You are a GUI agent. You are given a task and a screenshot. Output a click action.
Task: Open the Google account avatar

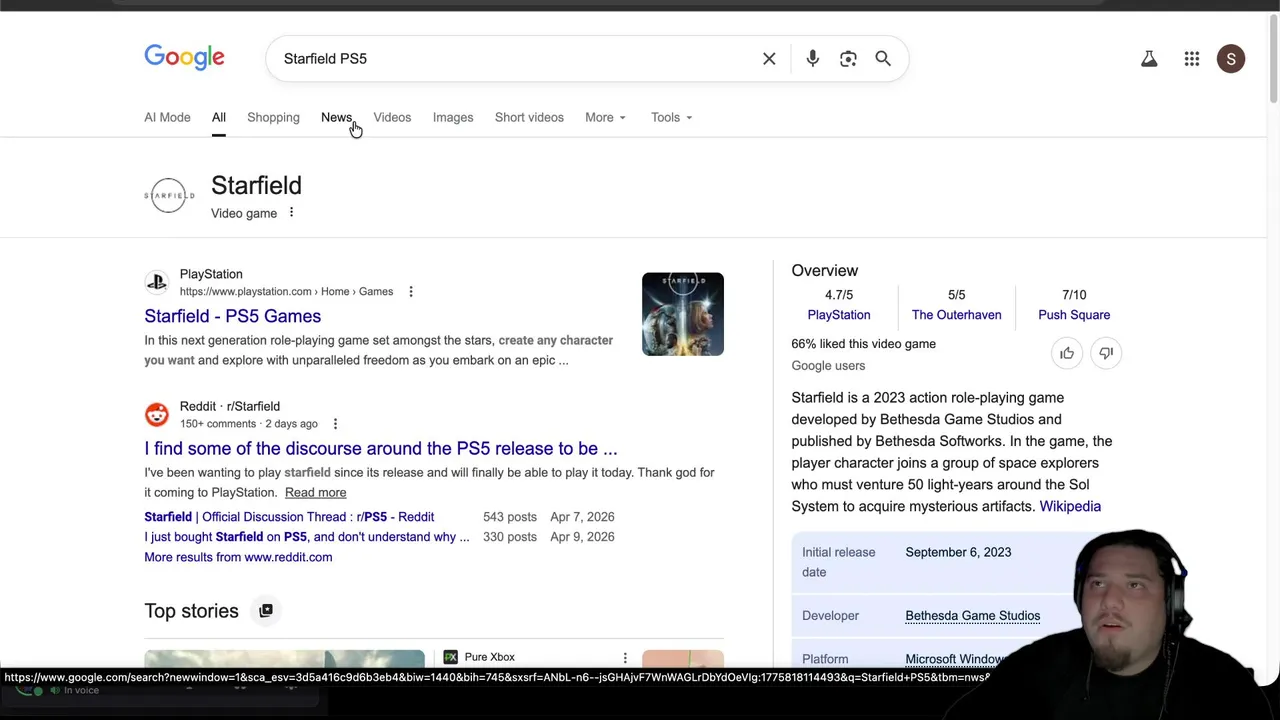click(1231, 59)
